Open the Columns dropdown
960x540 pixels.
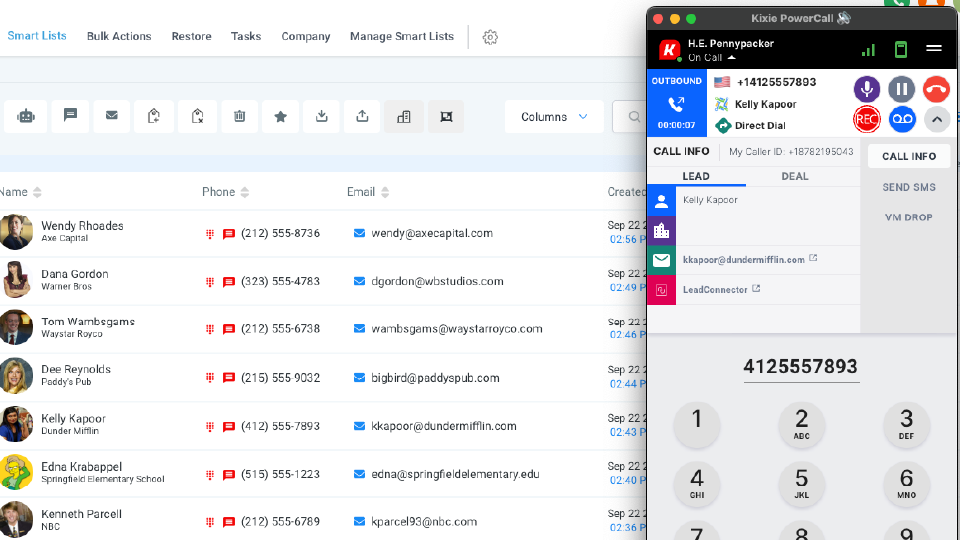point(554,116)
